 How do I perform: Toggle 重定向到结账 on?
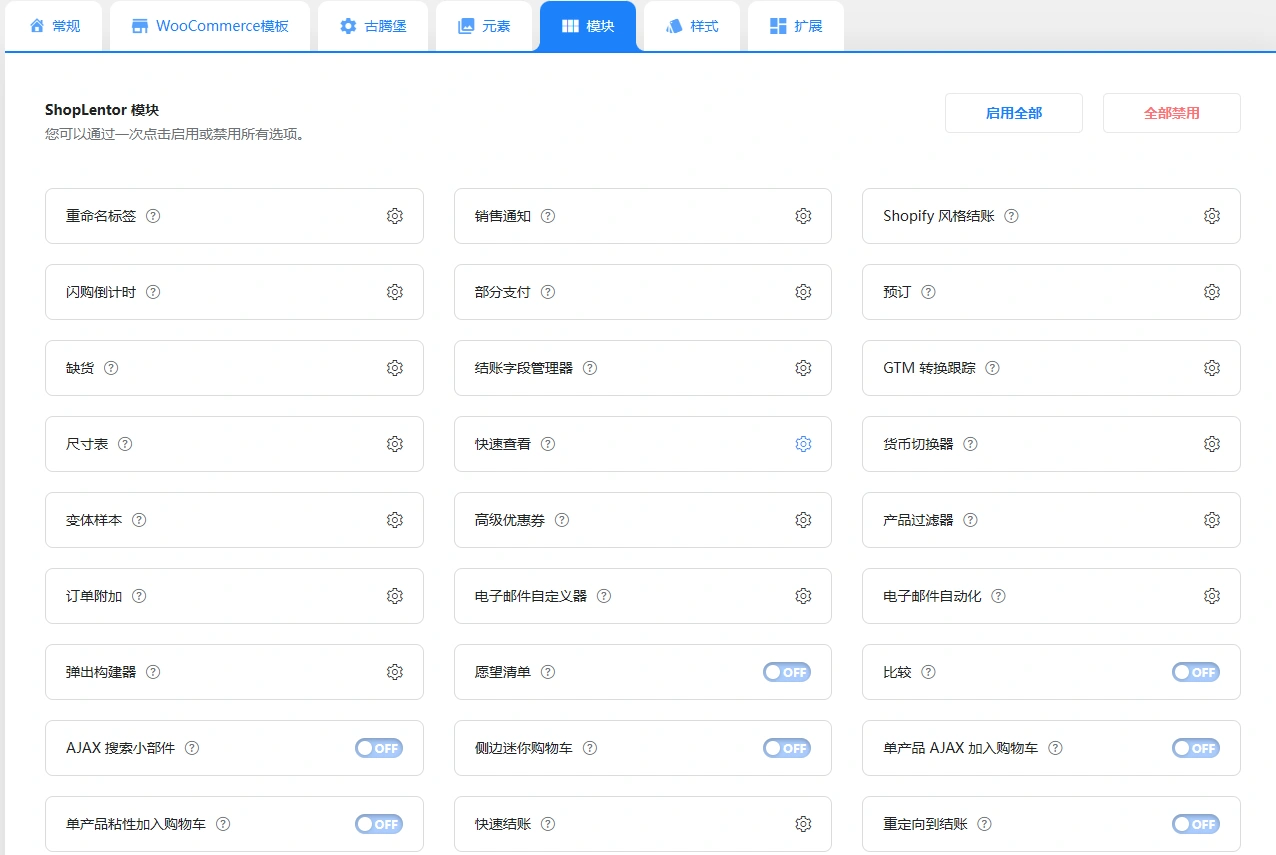(x=1195, y=823)
